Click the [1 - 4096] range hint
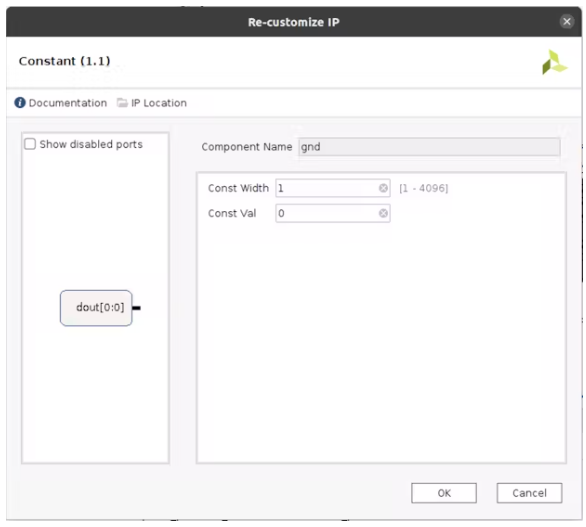 pos(423,188)
